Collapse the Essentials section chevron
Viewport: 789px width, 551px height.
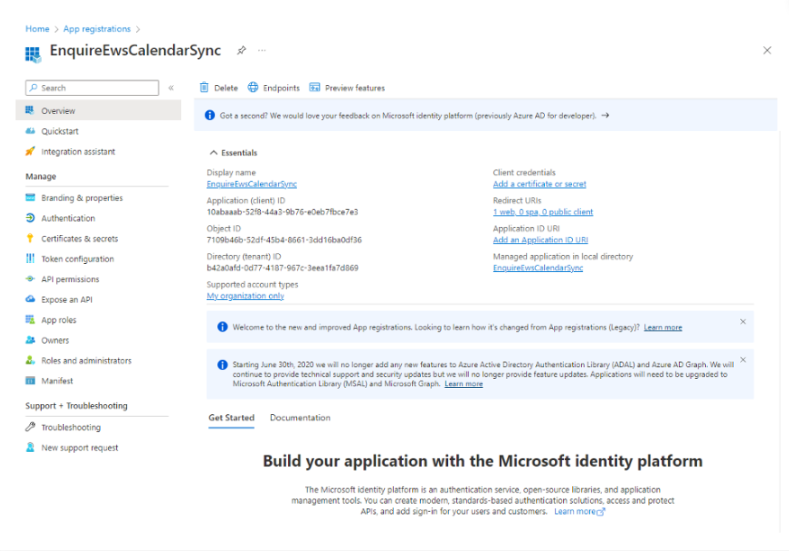tap(213, 152)
